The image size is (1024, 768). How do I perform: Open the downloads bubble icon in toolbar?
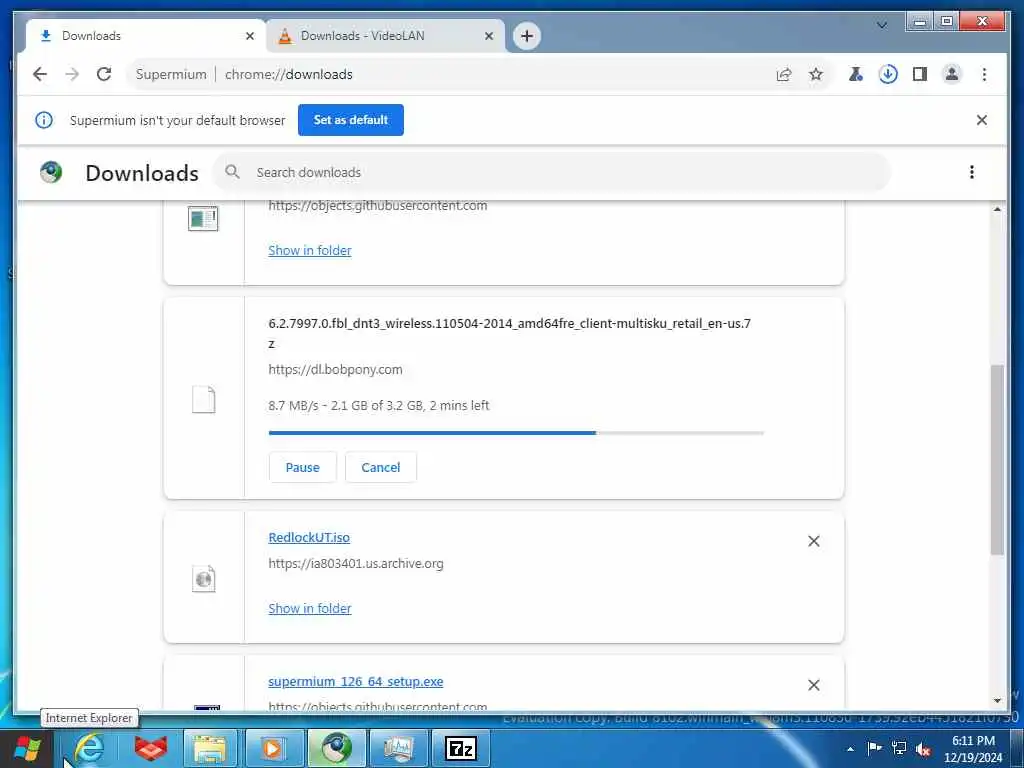point(888,74)
